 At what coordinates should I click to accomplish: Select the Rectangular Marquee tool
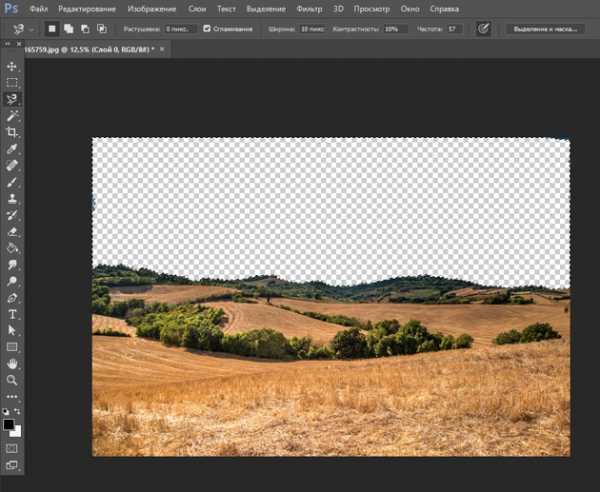click(x=12, y=83)
